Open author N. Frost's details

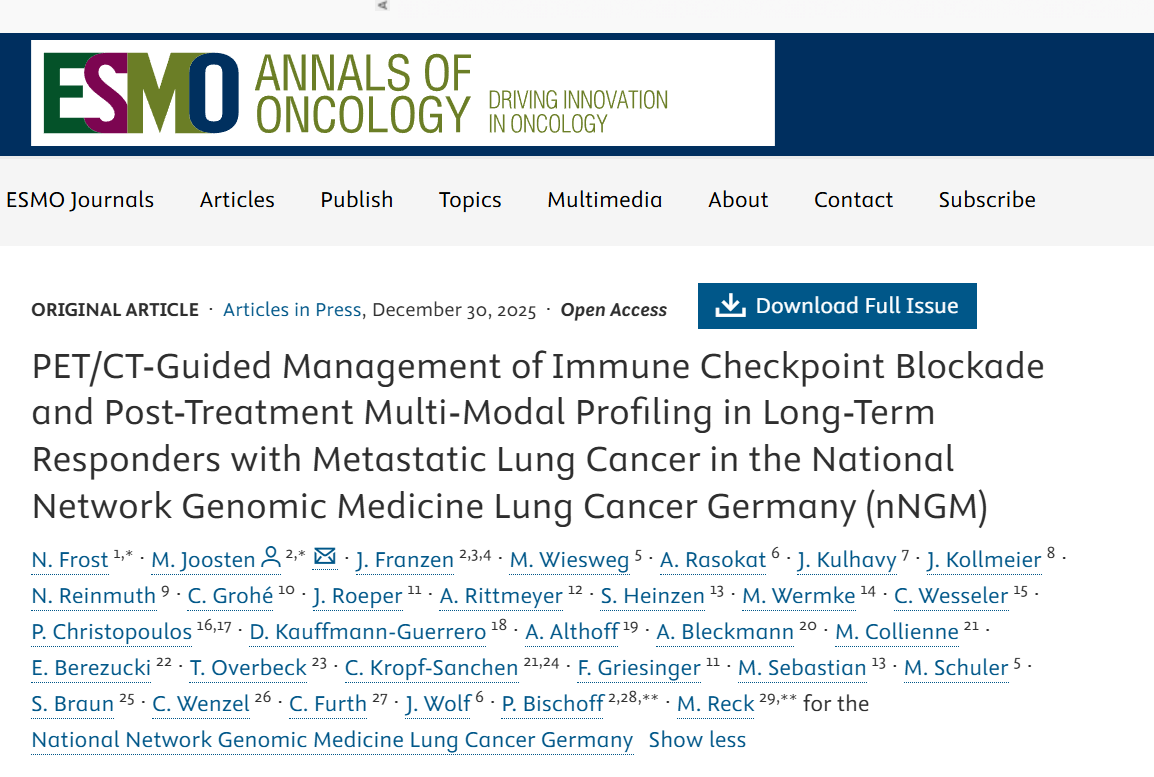(70, 560)
